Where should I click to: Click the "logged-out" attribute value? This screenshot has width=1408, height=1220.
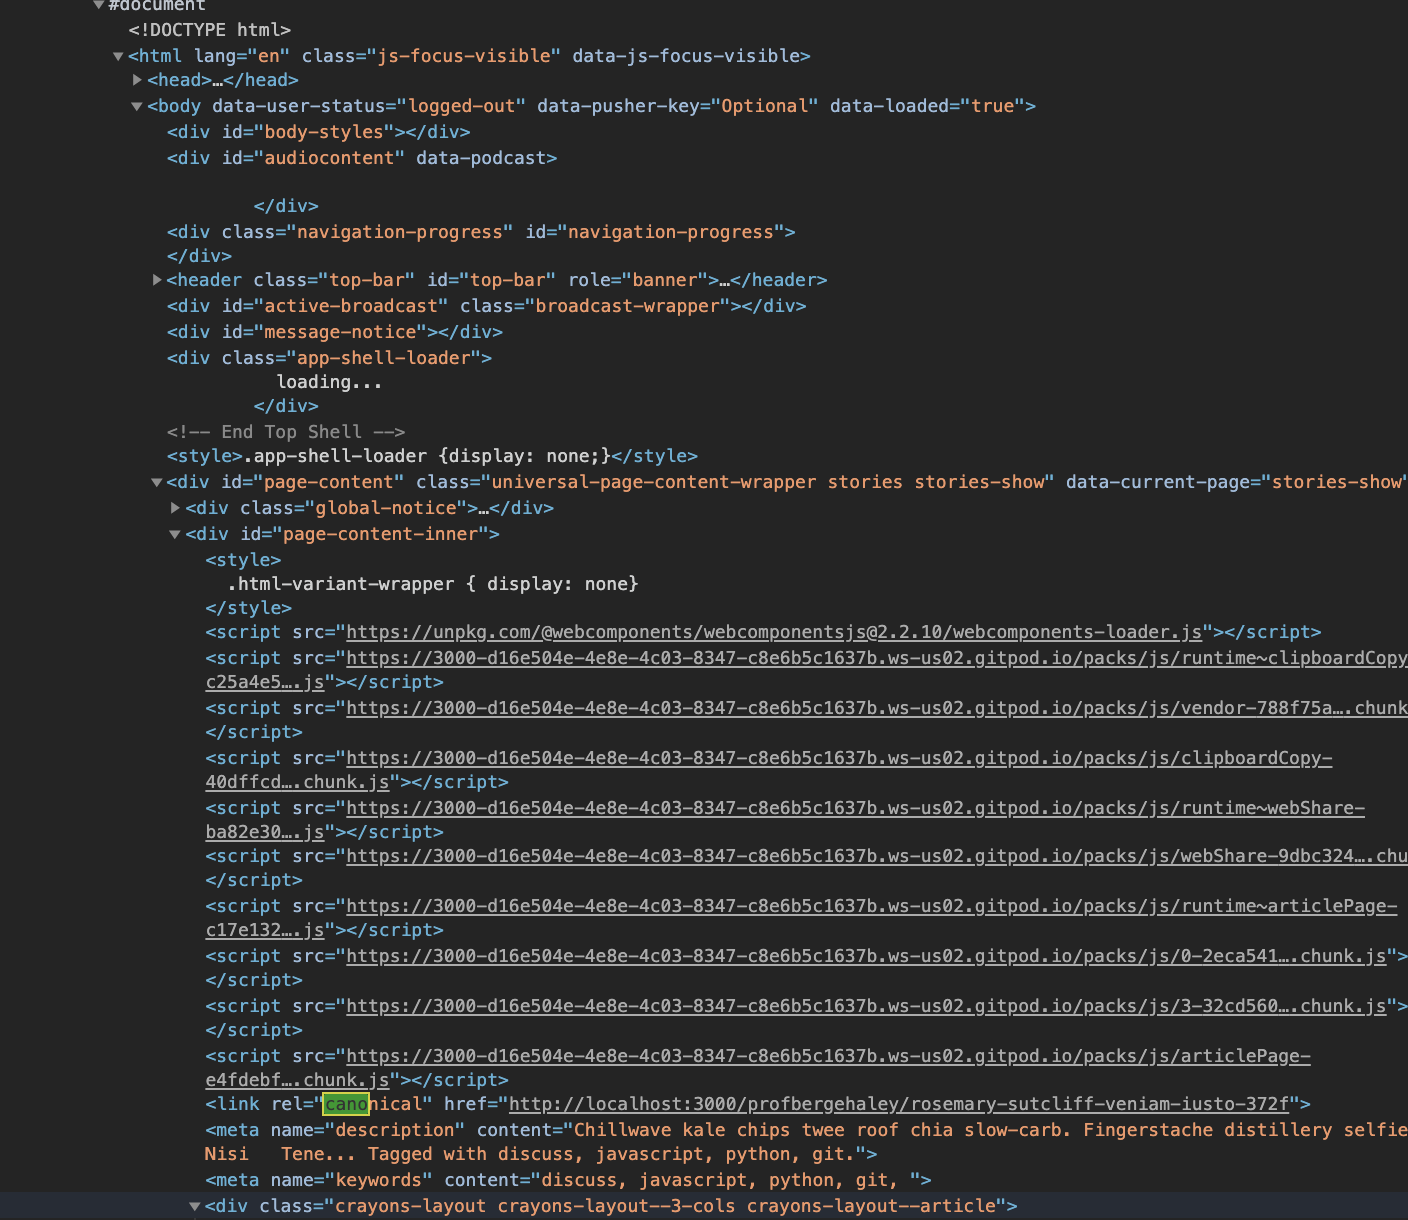[x=461, y=106]
